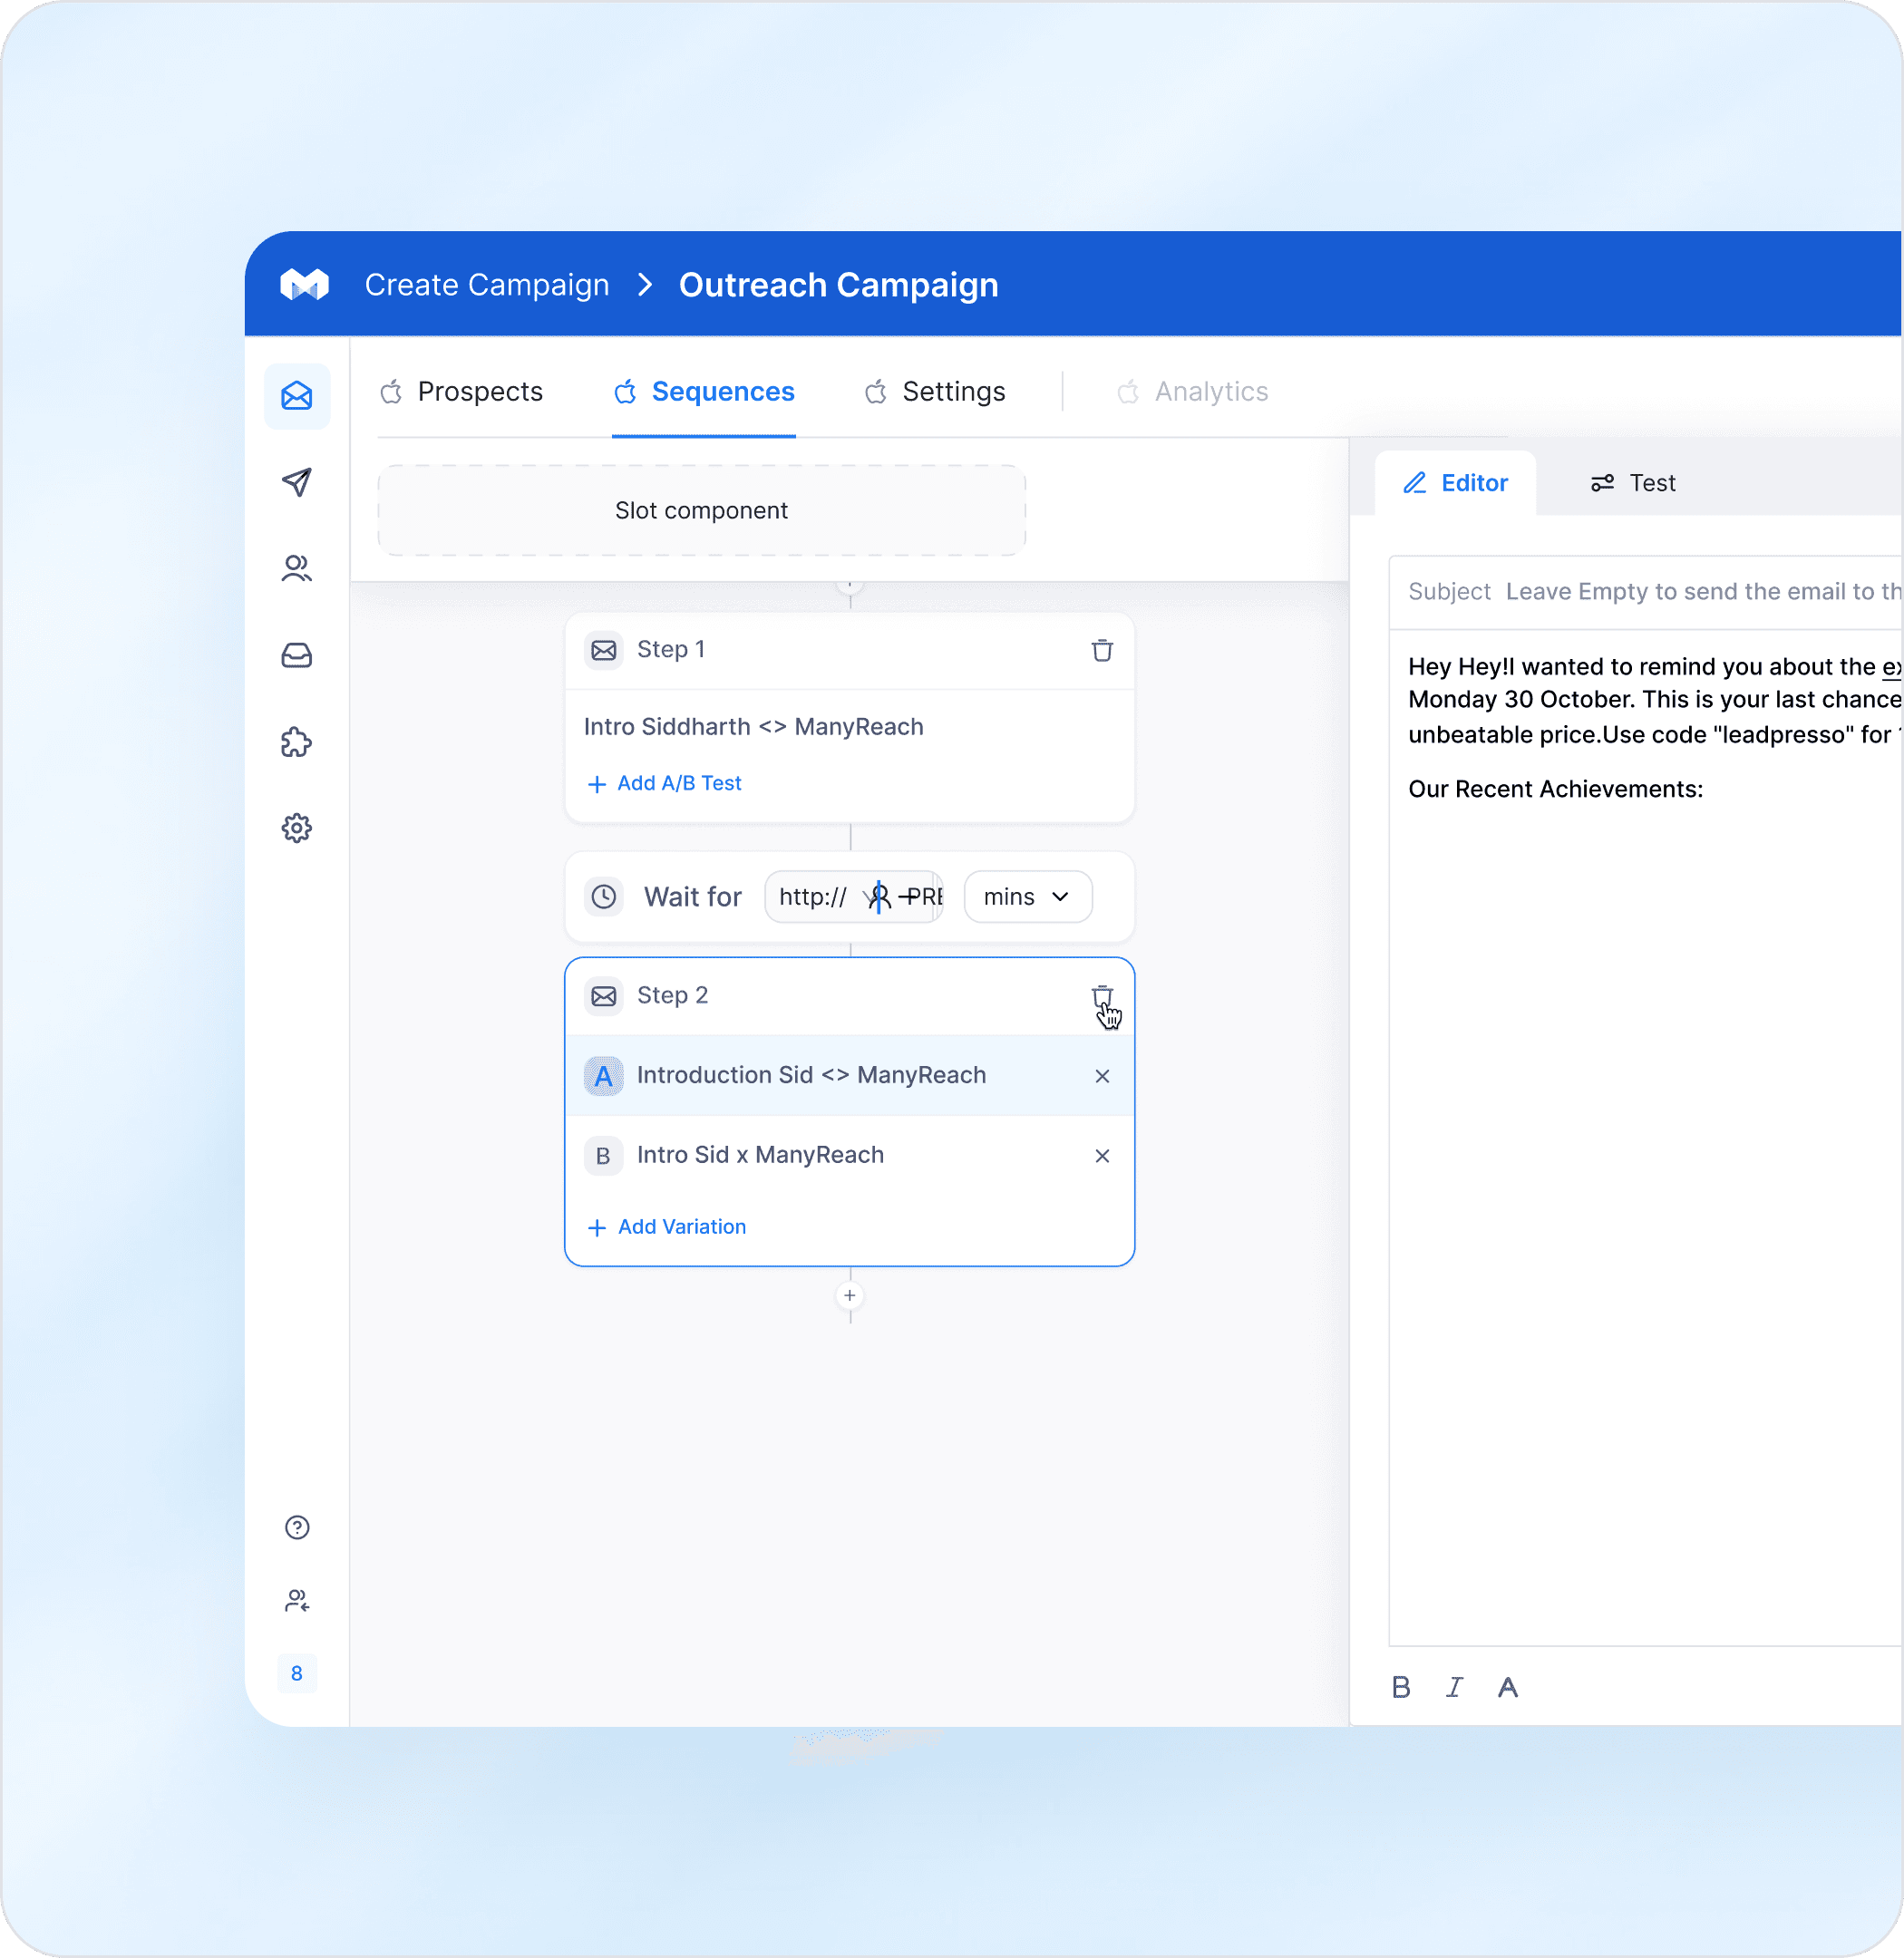
Task: Click the paper plane send icon
Action: tap(297, 482)
